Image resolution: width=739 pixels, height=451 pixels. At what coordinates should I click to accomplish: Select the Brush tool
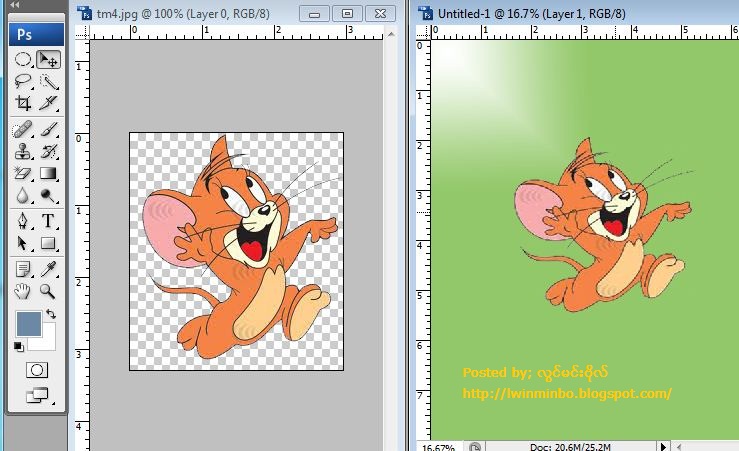[x=48, y=129]
